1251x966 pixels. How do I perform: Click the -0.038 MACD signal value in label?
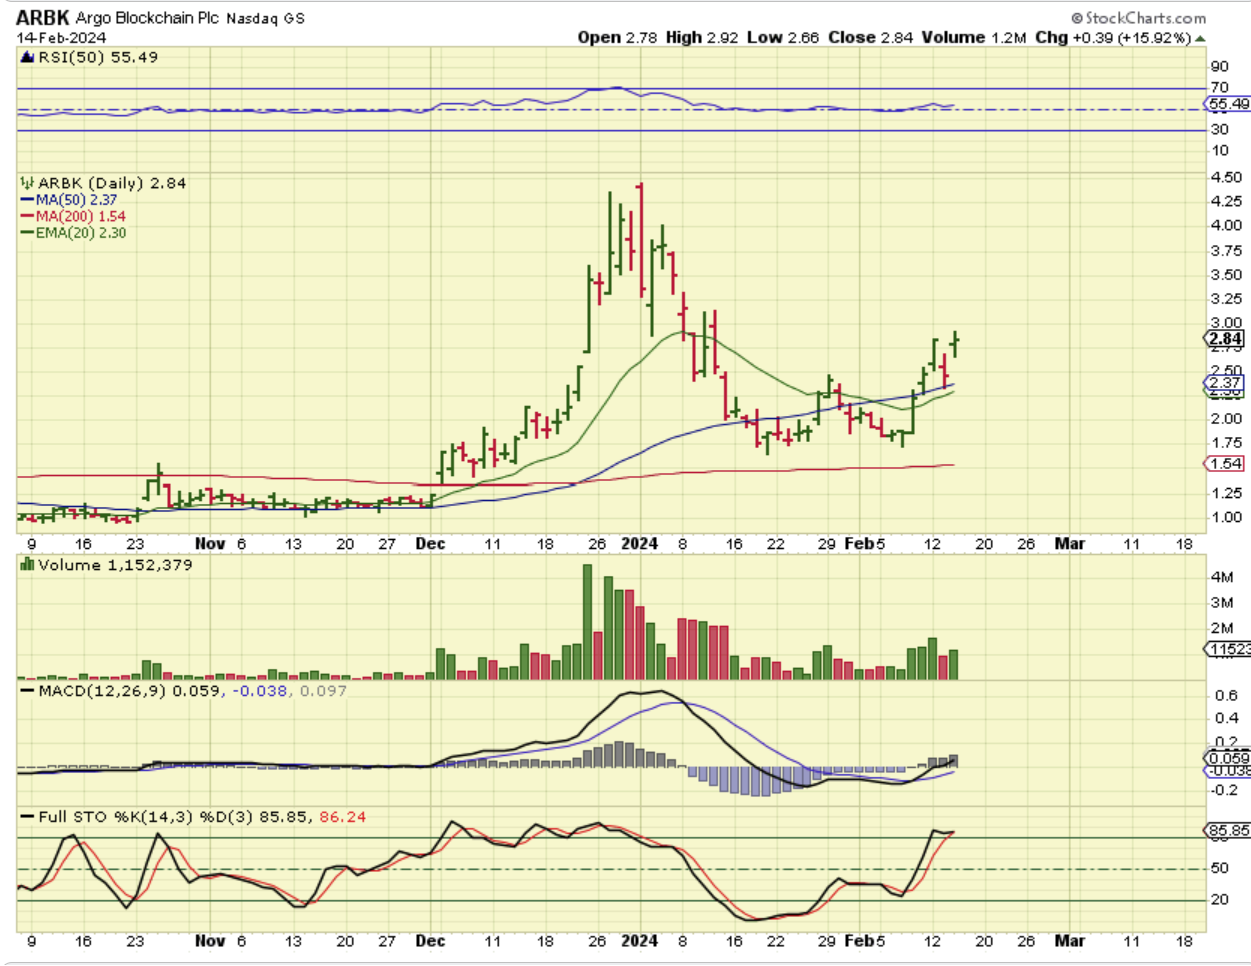259,690
